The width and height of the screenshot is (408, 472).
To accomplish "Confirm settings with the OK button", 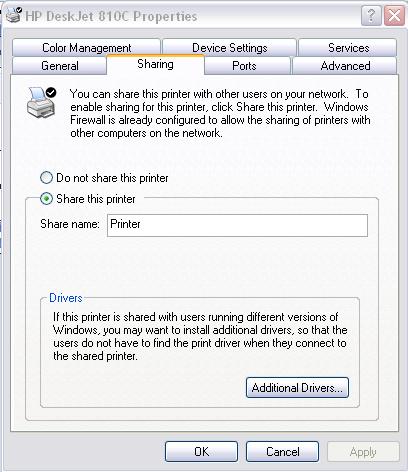I will point(201,452).
